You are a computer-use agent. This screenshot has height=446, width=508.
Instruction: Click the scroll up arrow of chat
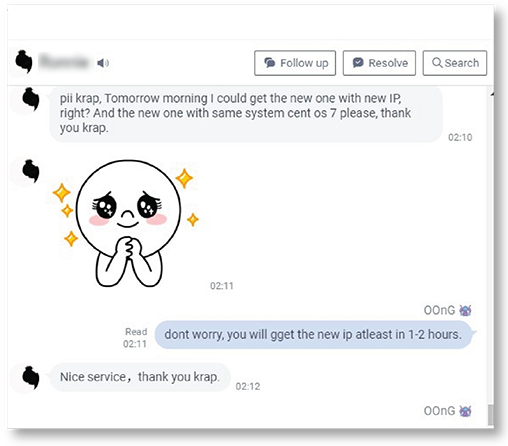(491, 95)
